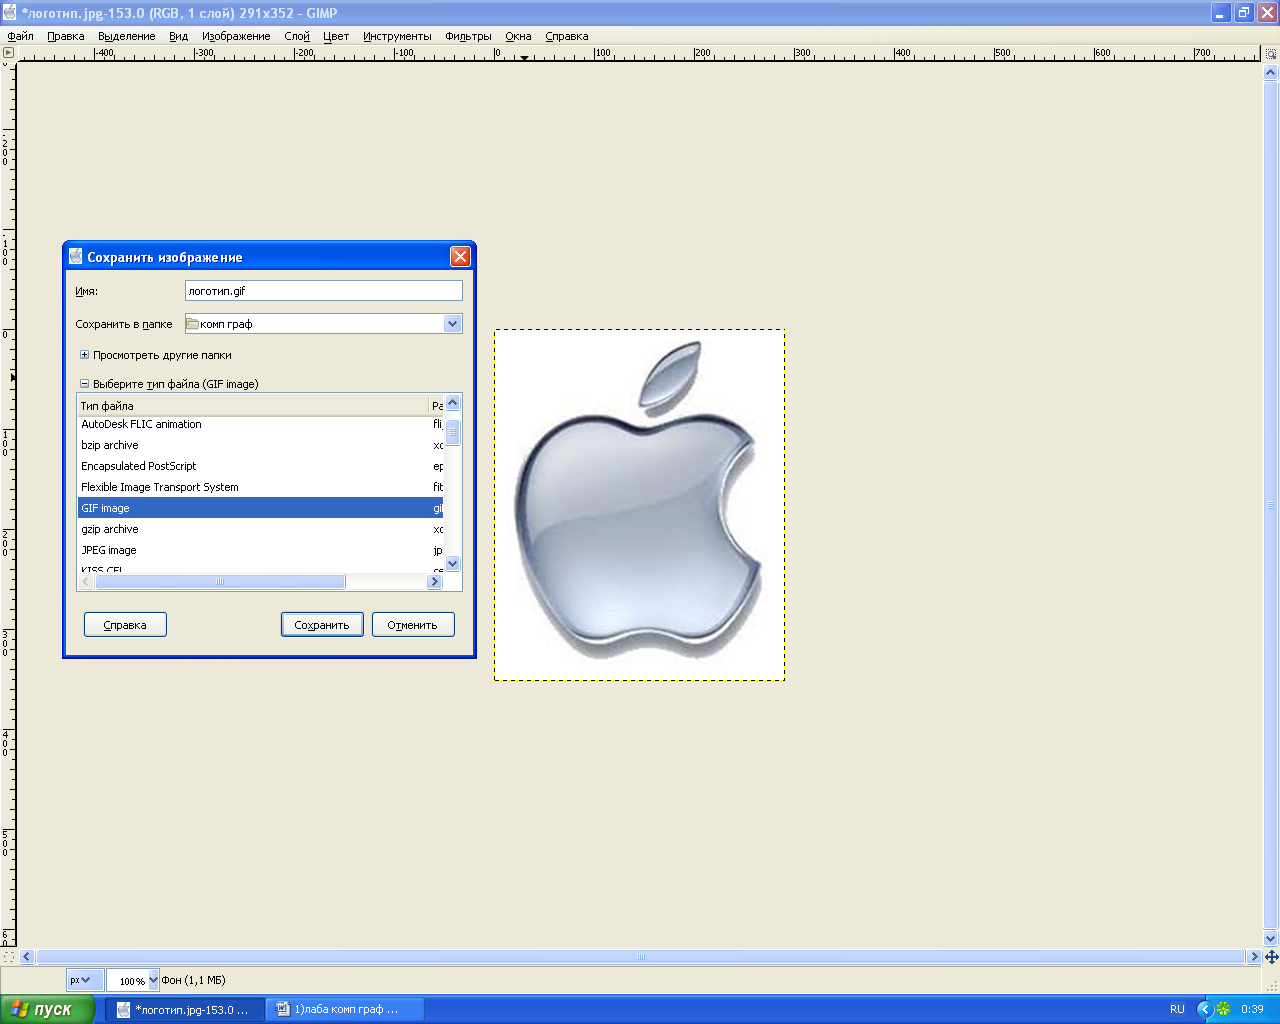1280x1024 pixels.
Task: Close the Сохранить изображение dialog
Action: pyautogui.click(x=460, y=257)
